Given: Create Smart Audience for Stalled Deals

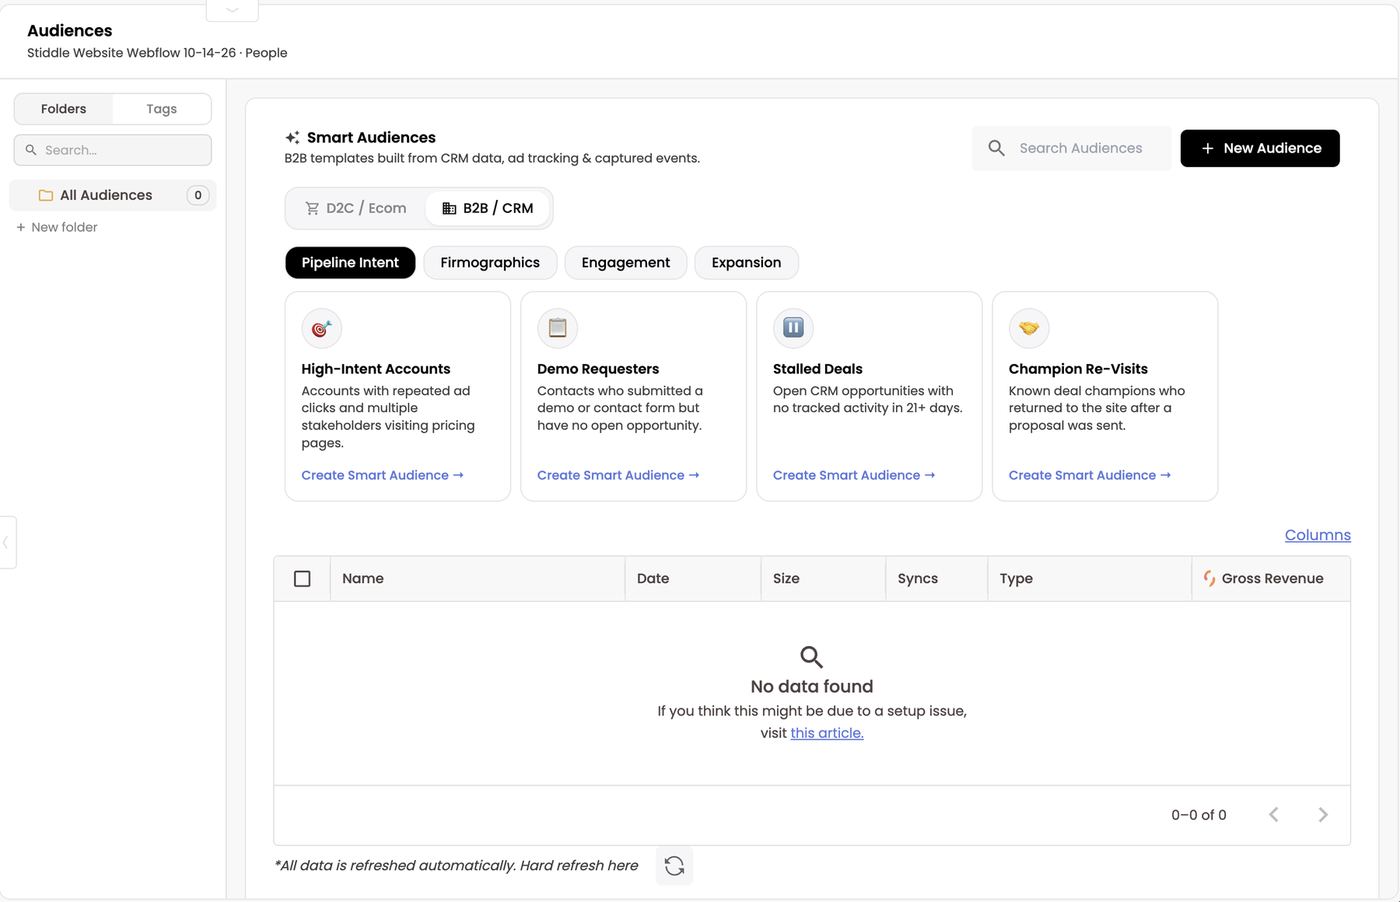Looking at the screenshot, I should 854,475.
